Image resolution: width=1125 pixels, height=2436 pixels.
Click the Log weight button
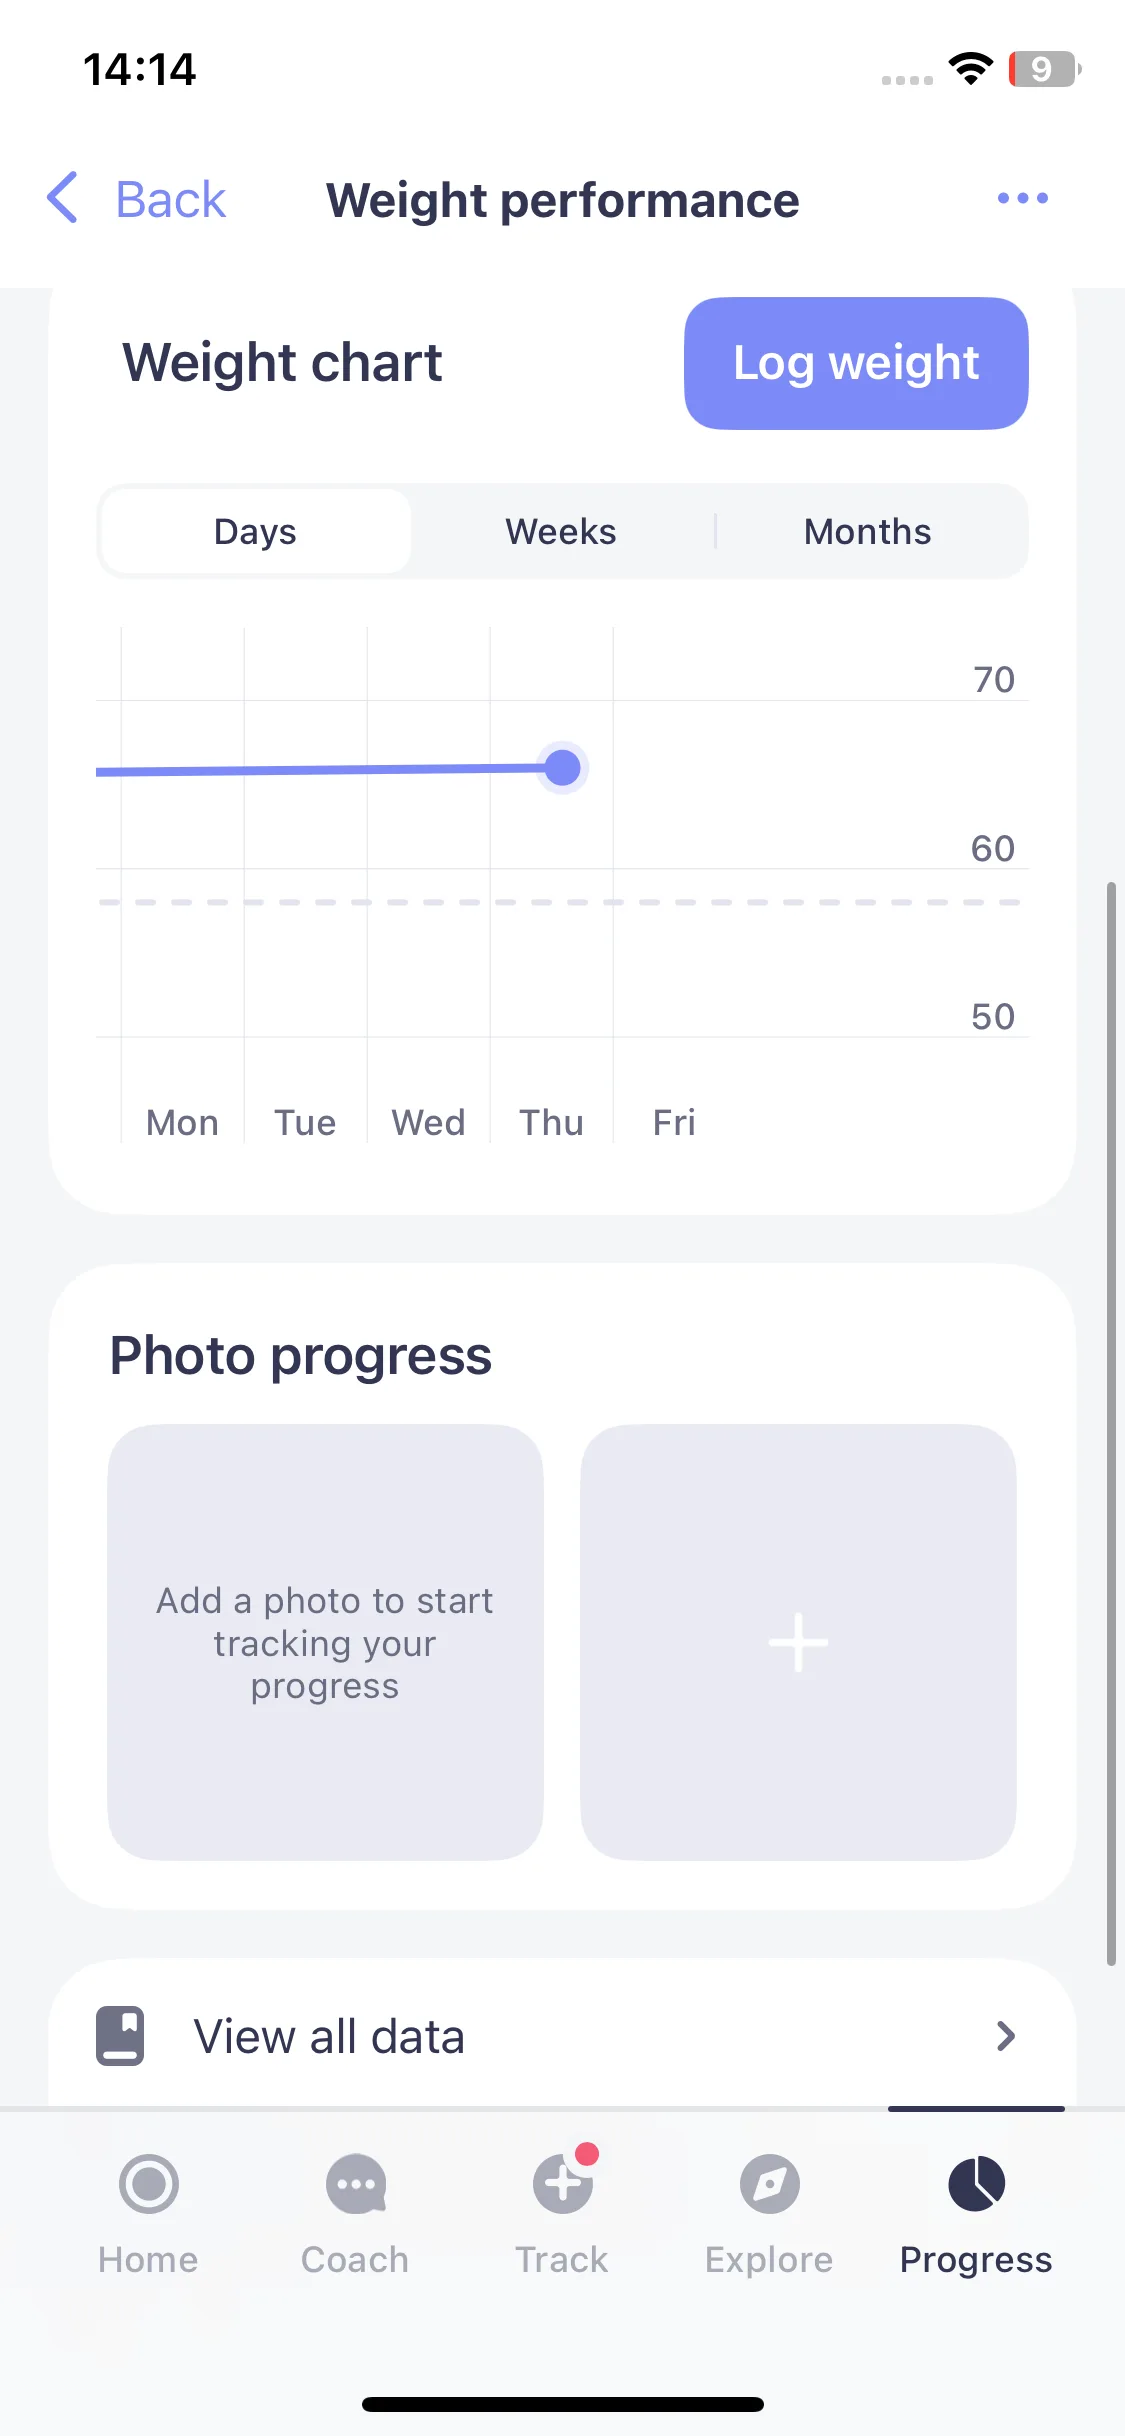(x=856, y=363)
